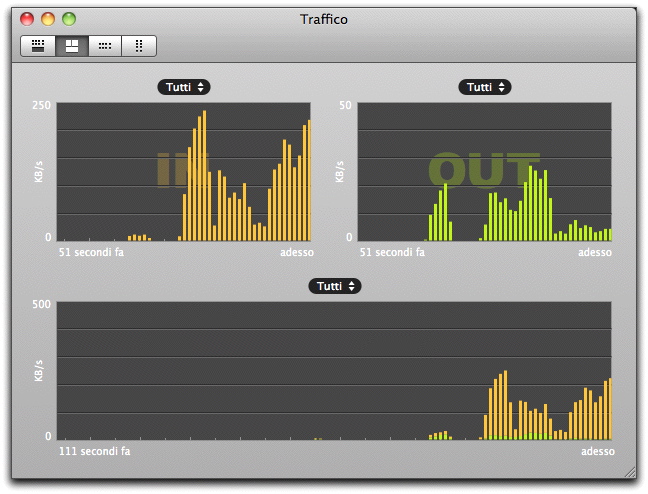Click the window resize grip corner
This screenshot has height=494, width=648.
point(630,472)
